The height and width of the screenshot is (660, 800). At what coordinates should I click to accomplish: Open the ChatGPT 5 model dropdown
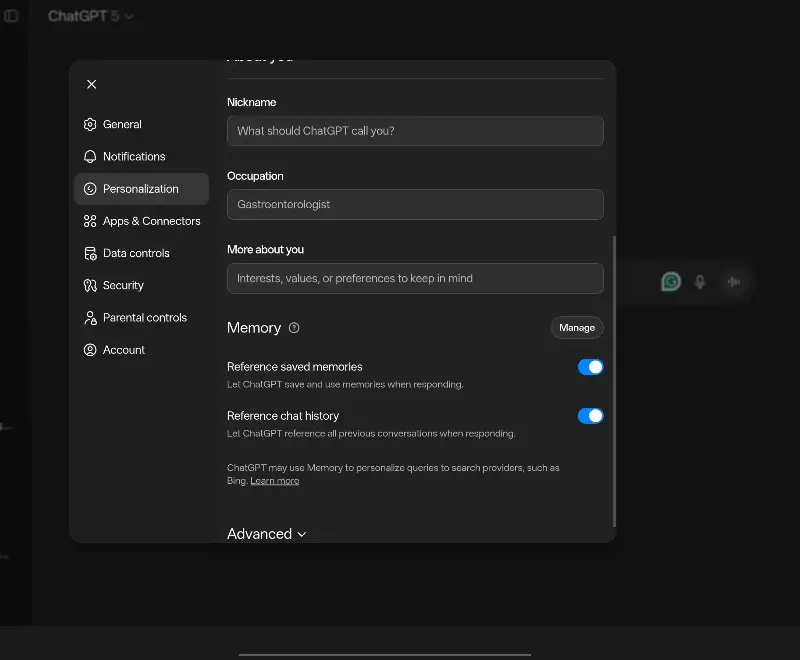(92, 16)
